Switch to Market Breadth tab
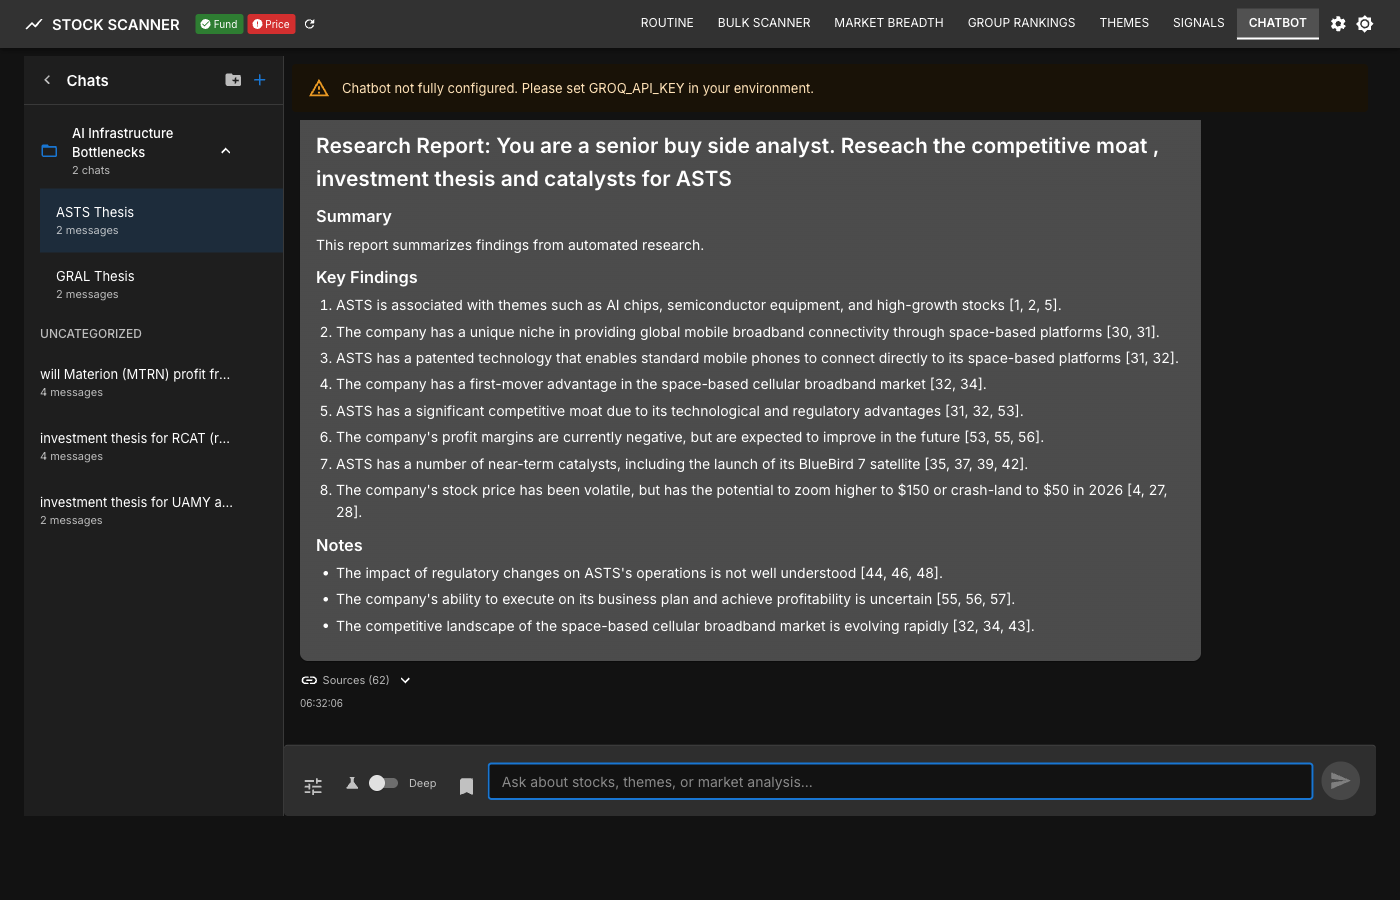This screenshot has width=1400, height=900. point(889,23)
